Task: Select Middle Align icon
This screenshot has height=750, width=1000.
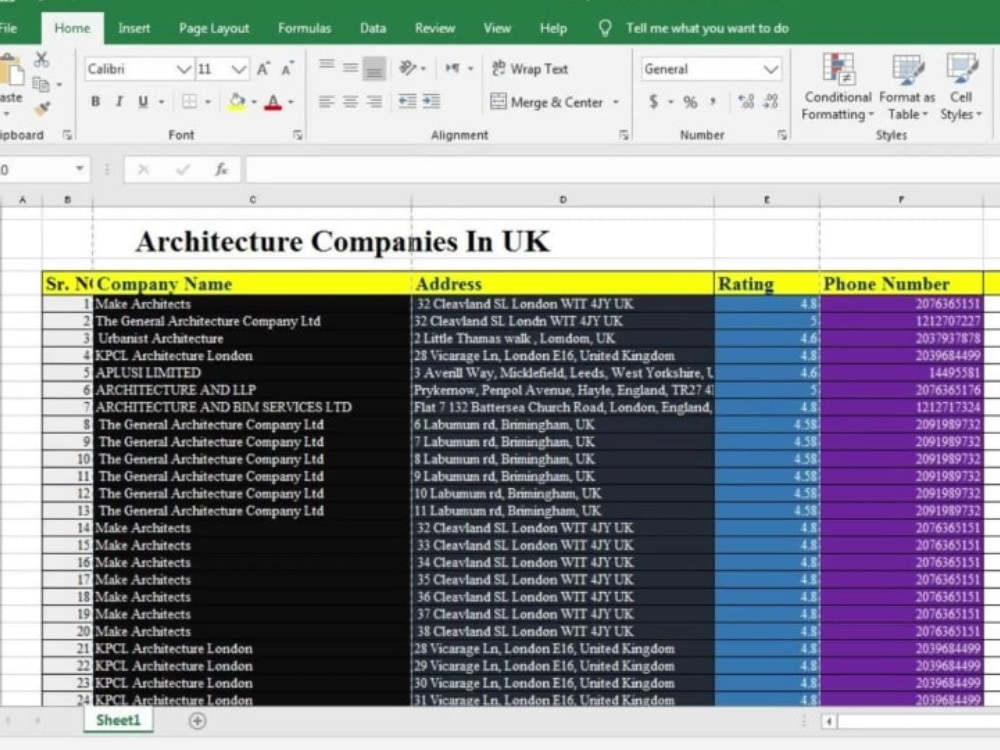Action: 350,68
